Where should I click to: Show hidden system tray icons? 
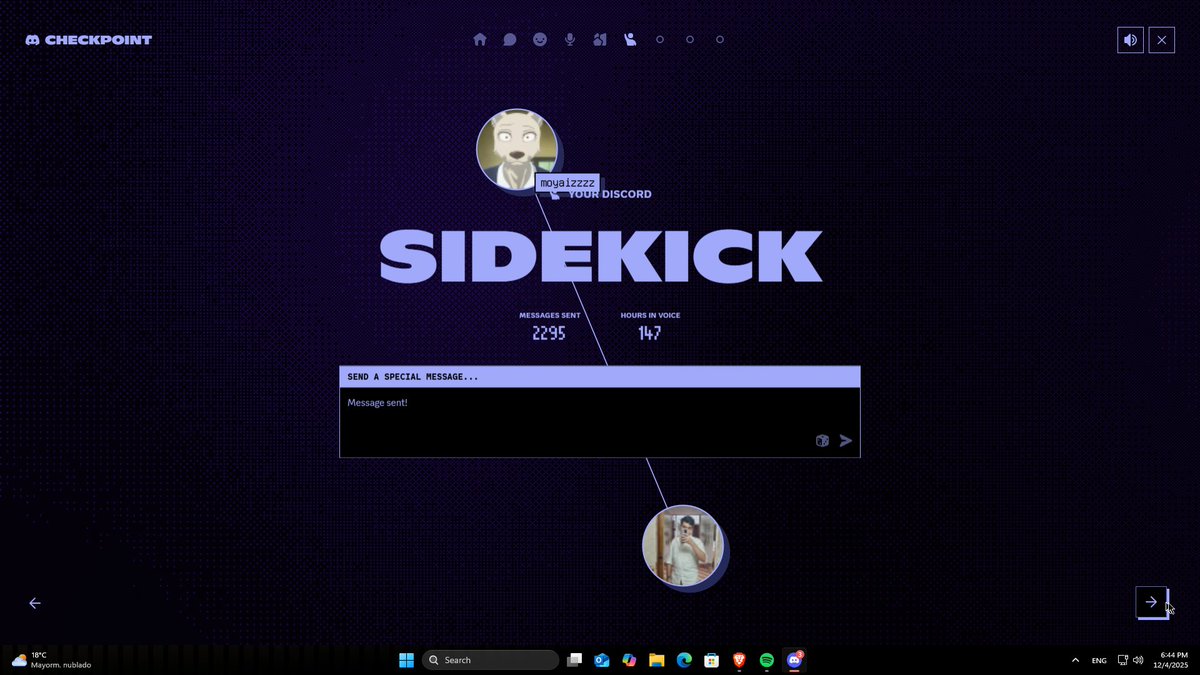[x=1075, y=660]
